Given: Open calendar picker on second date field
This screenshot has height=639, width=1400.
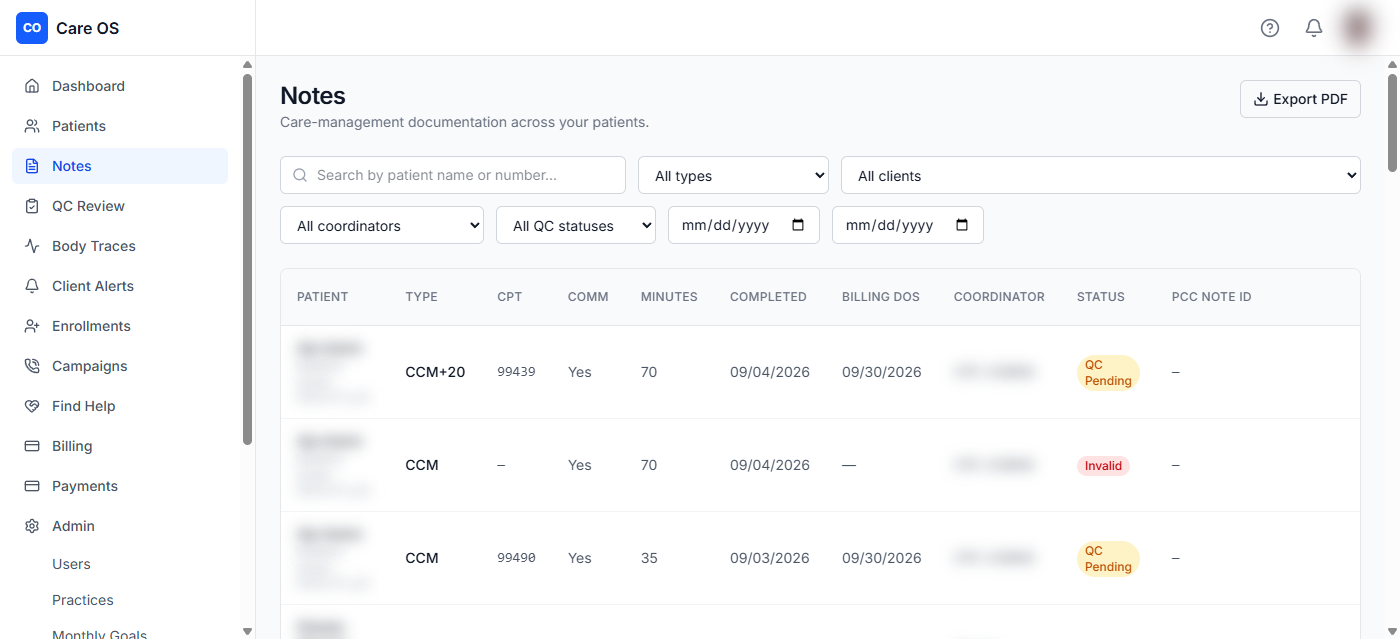Looking at the screenshot, I should [962, 225].
